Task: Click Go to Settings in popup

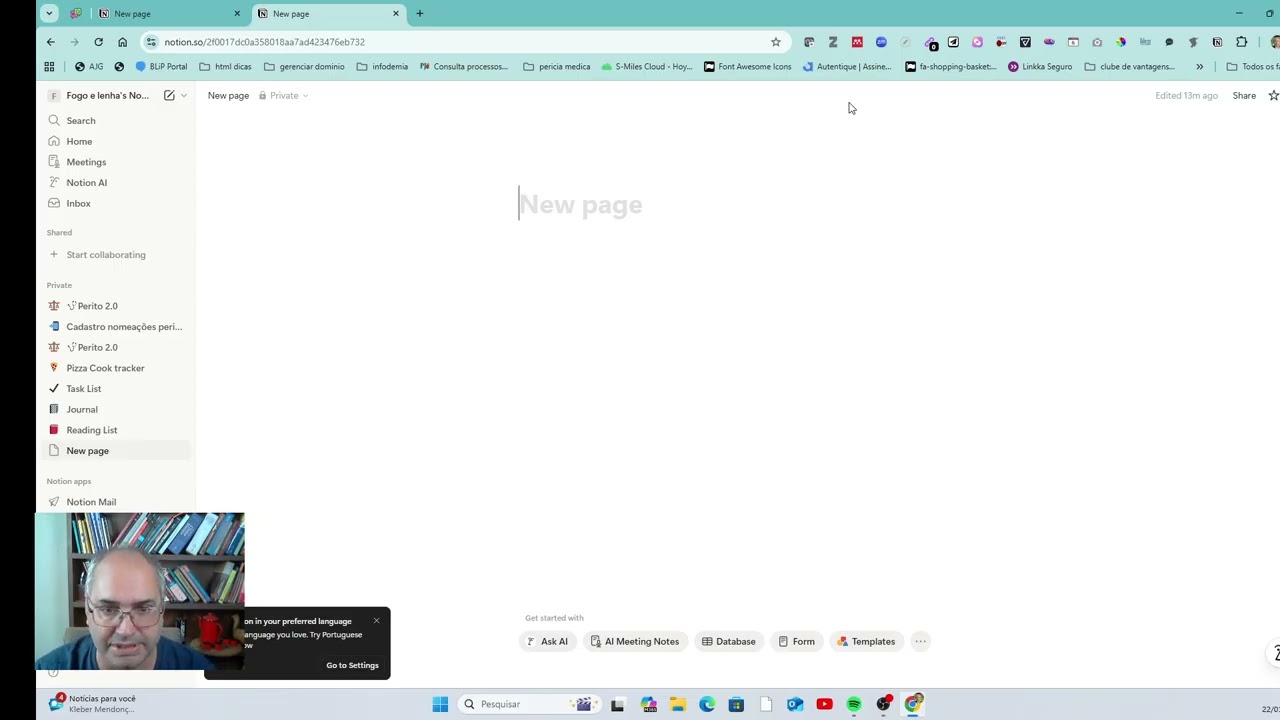Action: [352, 665]
